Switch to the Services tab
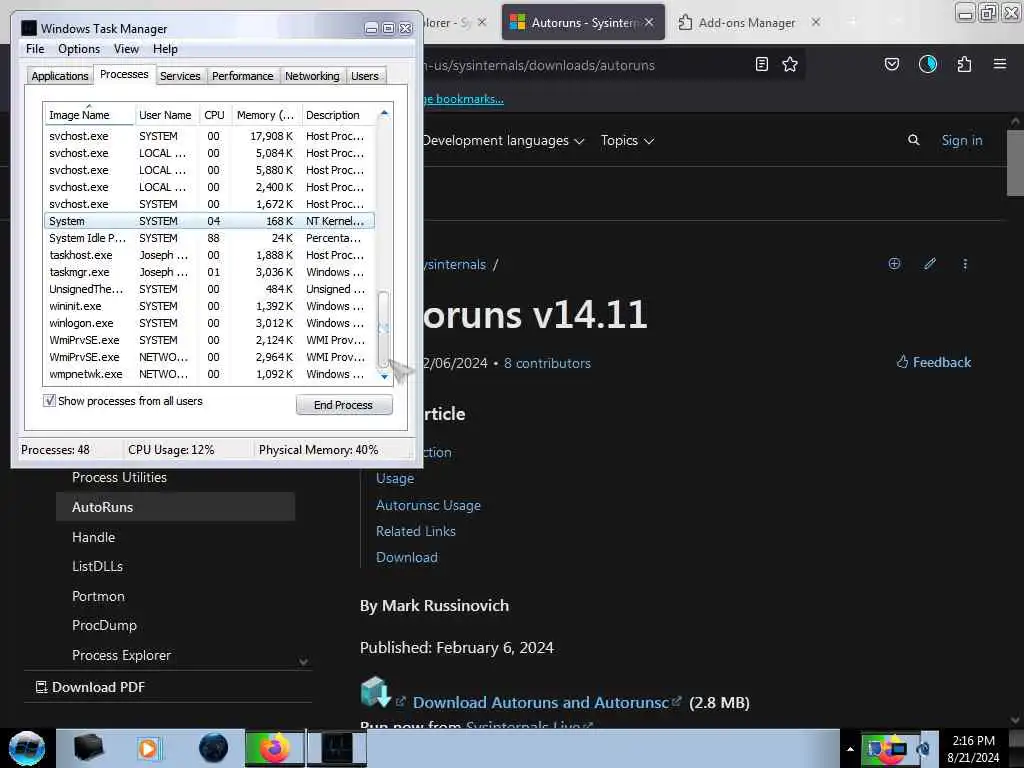The image size is (1024, 768). click(x=180, y=76)
